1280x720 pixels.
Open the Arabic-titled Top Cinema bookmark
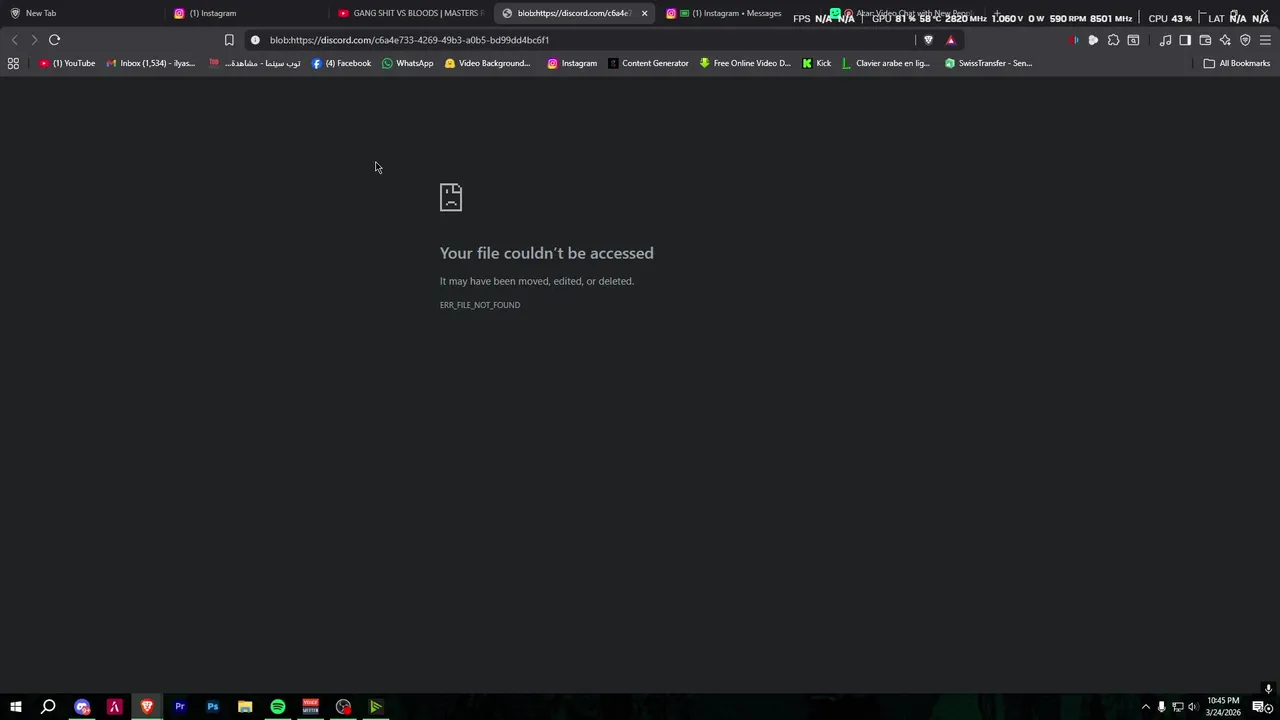(255, 63)
